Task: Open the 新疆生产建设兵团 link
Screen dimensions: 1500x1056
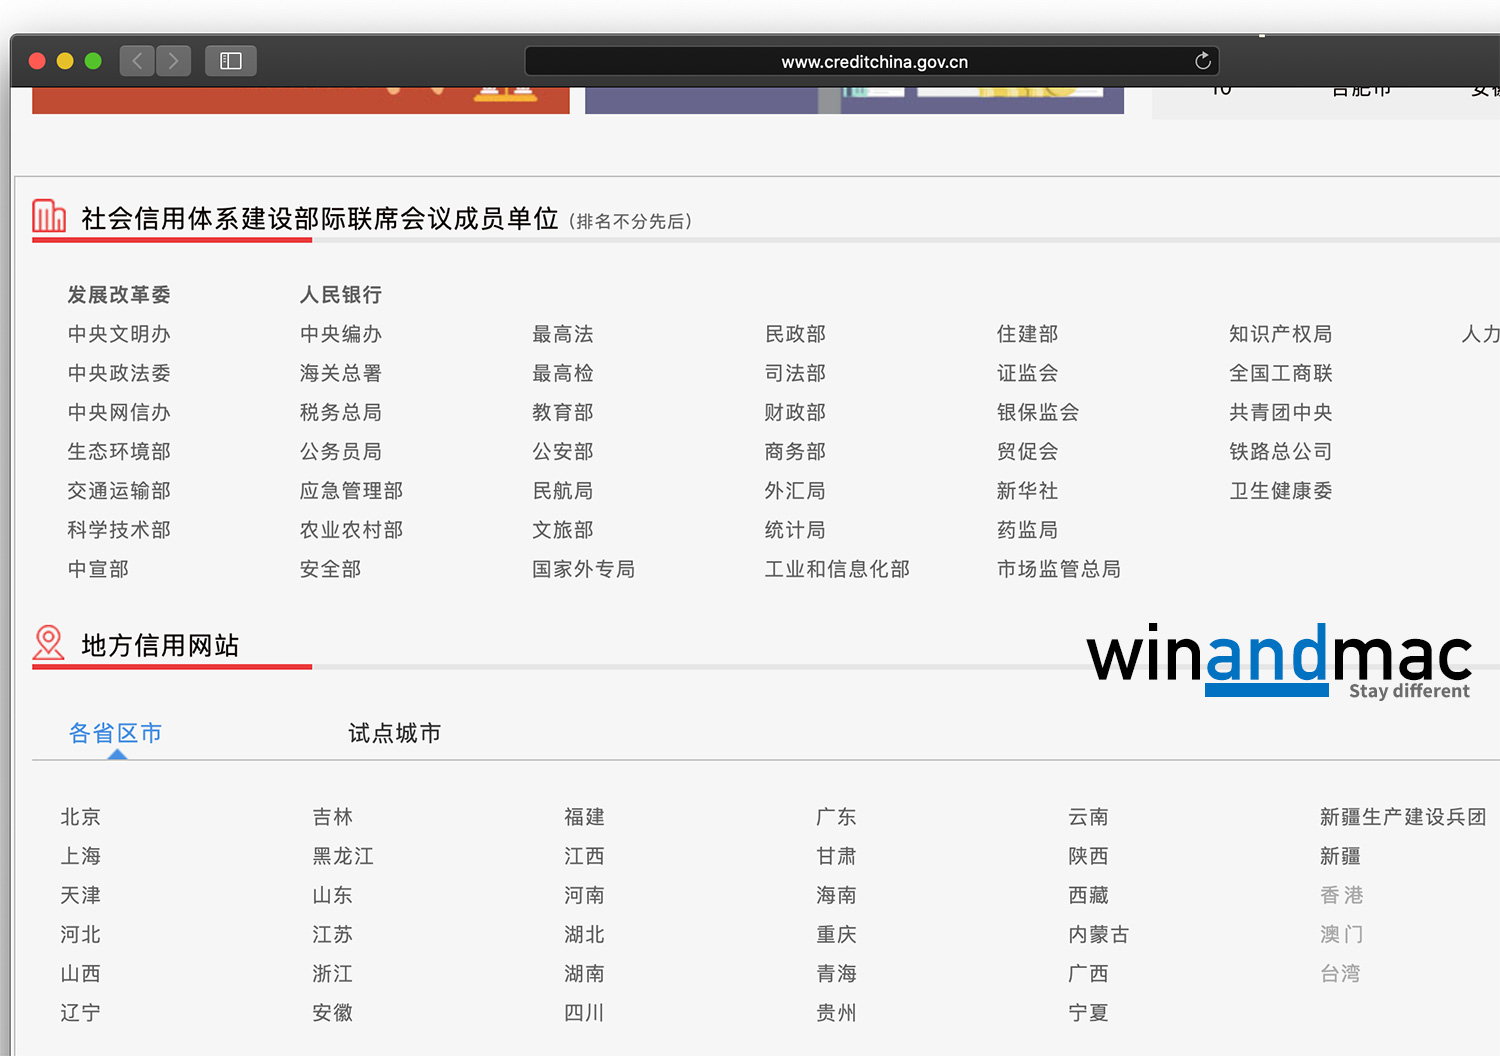Action: [1402, 817]
